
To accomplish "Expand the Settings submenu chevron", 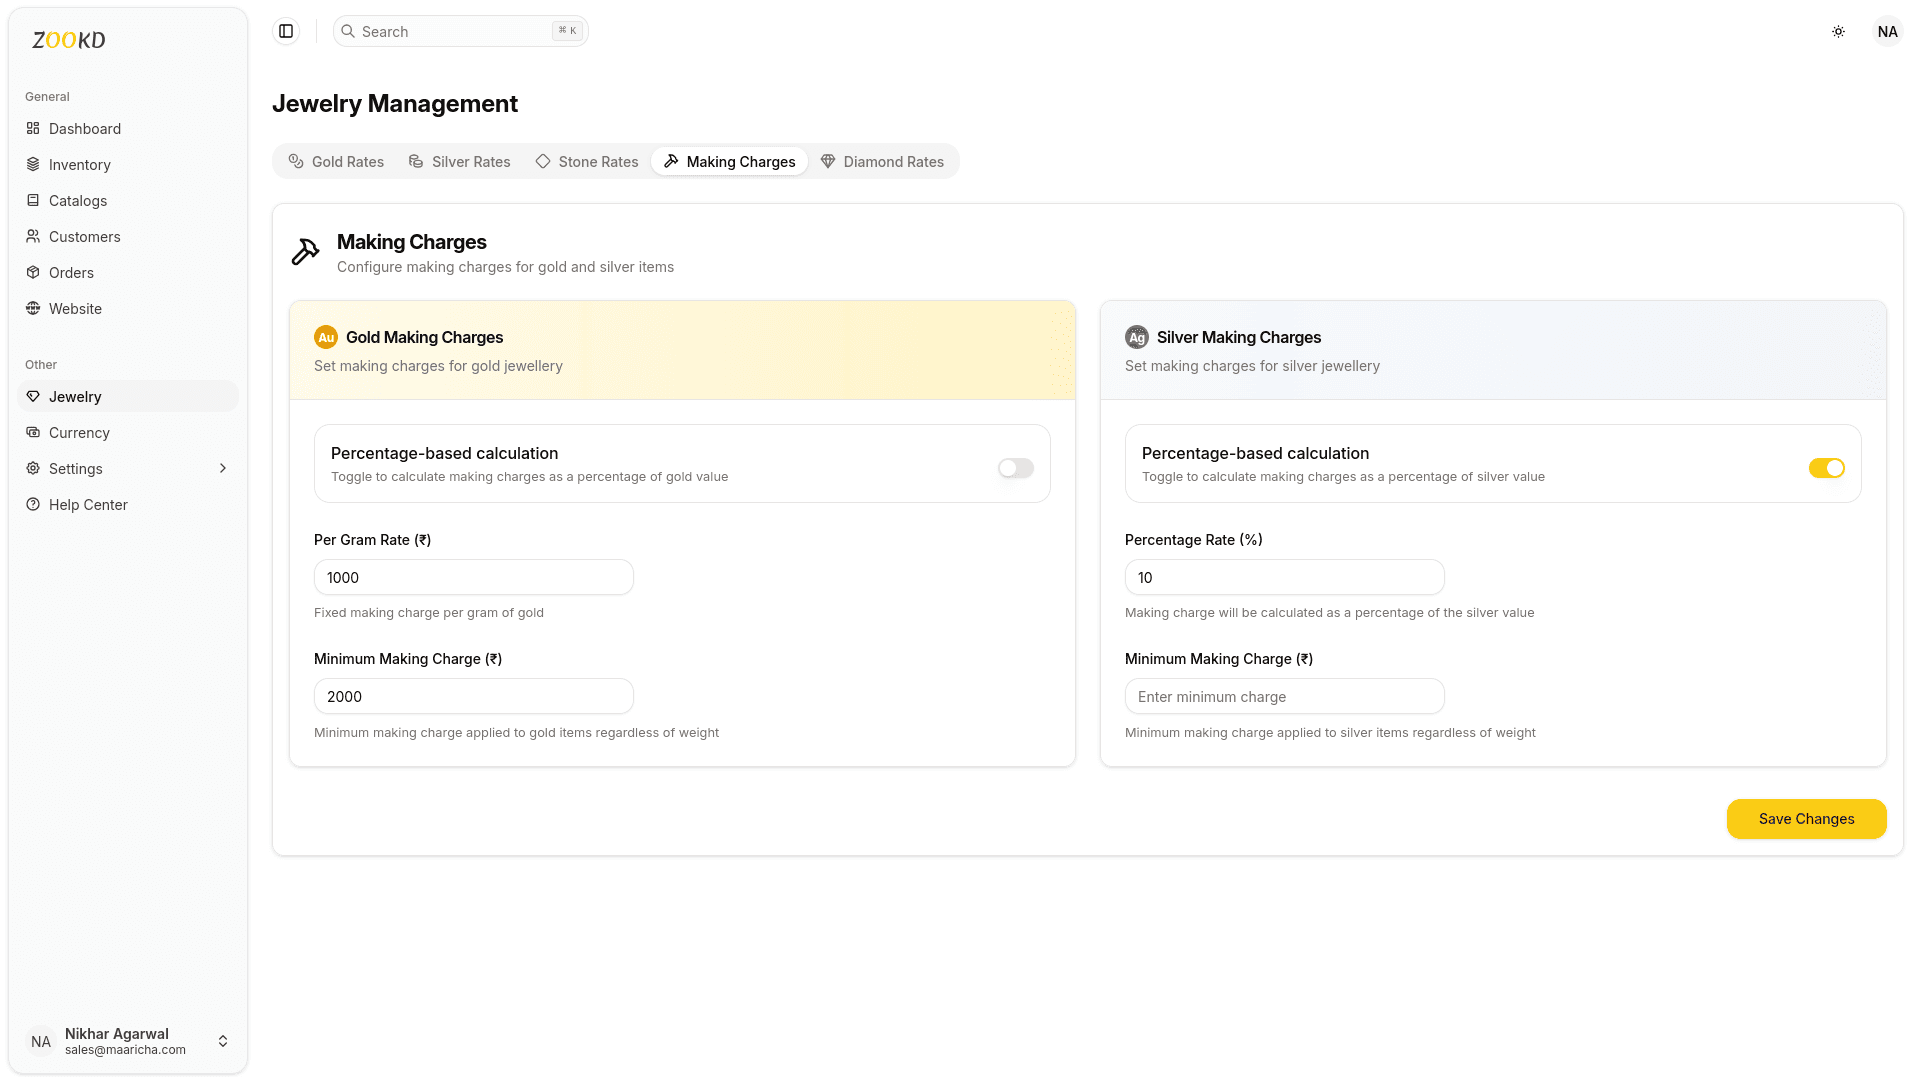I will click(x=222, y=469).
